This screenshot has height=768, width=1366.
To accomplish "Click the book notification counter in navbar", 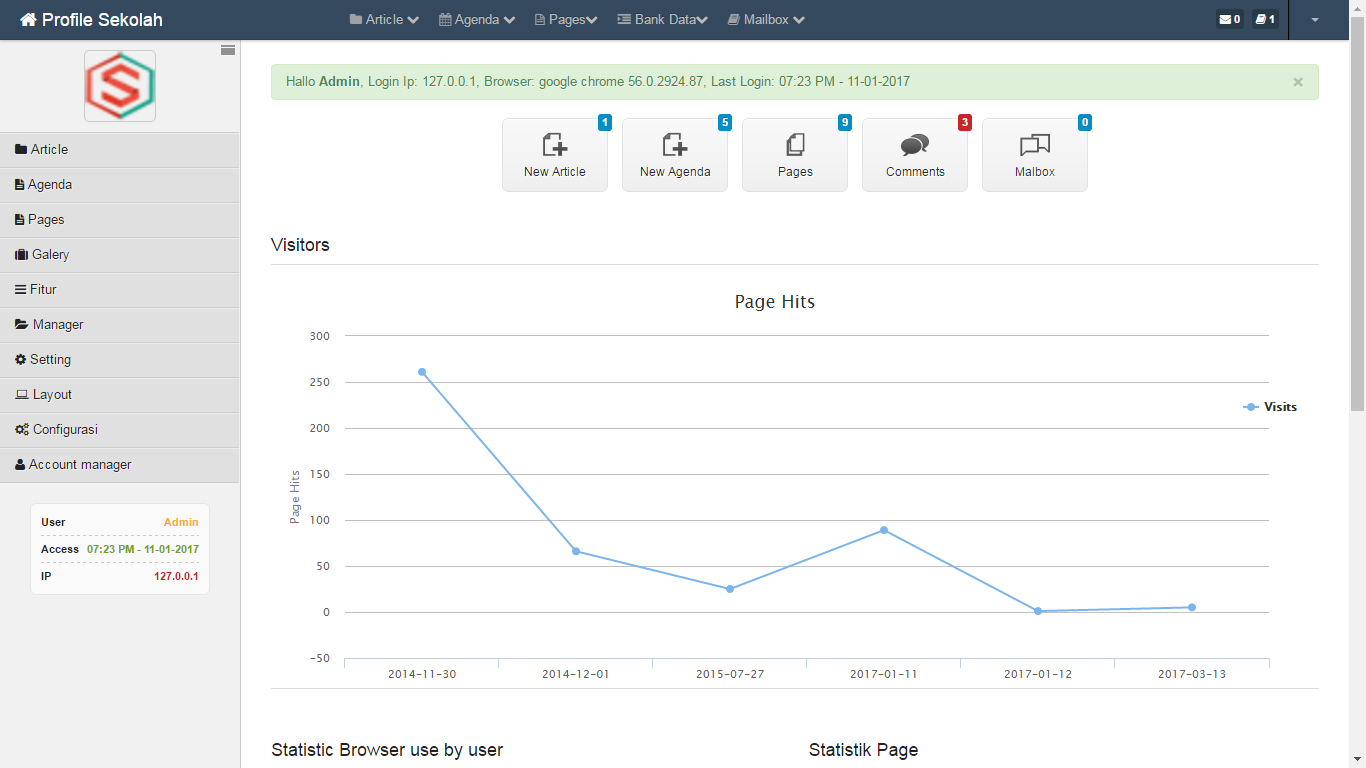I will pyautogui.click(x=1265, y=19).
